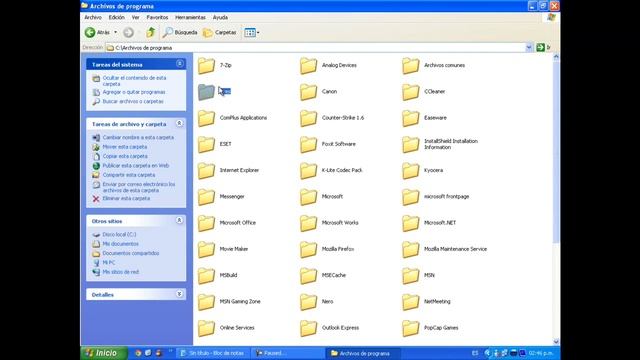Image resolution: width=640 pixels, height=360 pixels.
Task: Select the CCleaner folder icon
Action: (410, 92)
